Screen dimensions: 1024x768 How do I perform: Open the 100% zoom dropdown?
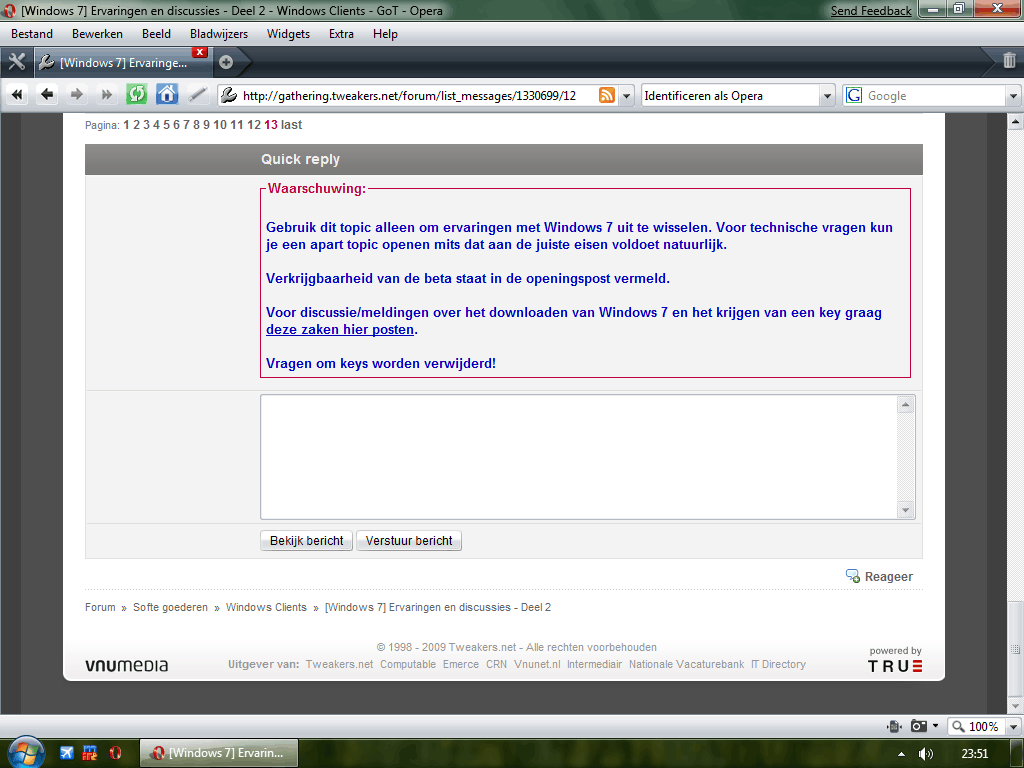click(x=1014, y=726)
